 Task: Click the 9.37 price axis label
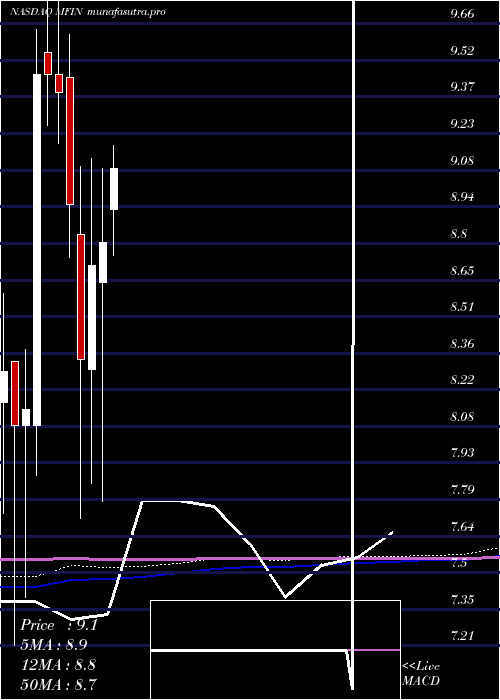462,87
